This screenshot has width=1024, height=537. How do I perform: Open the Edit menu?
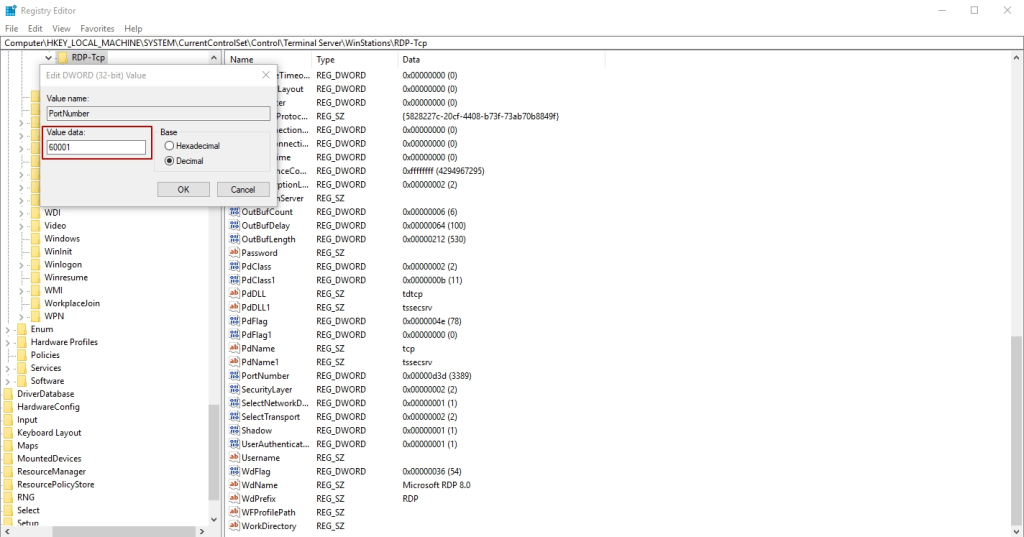click(x=35, y=29)
